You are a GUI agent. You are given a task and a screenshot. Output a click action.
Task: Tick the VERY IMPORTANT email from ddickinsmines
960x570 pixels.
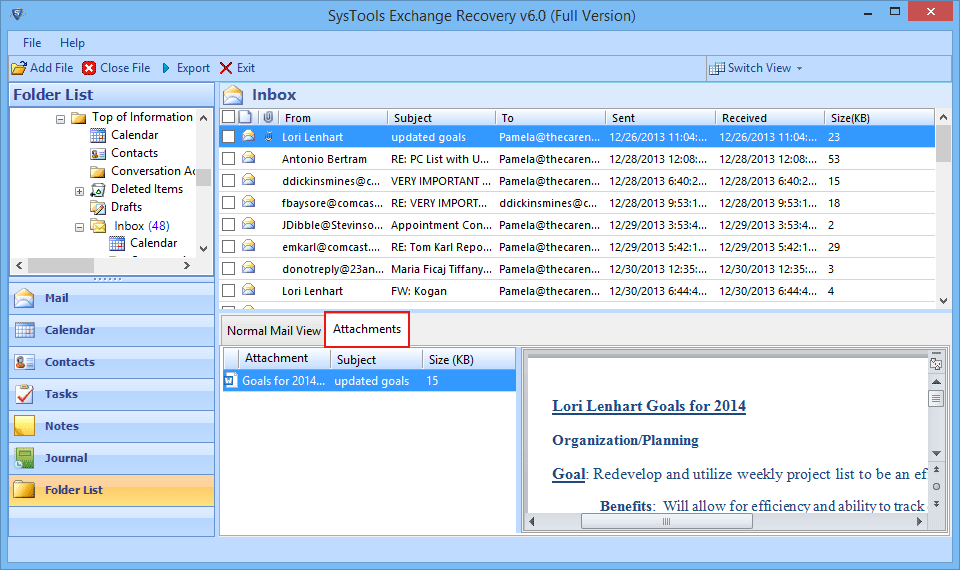228,181
